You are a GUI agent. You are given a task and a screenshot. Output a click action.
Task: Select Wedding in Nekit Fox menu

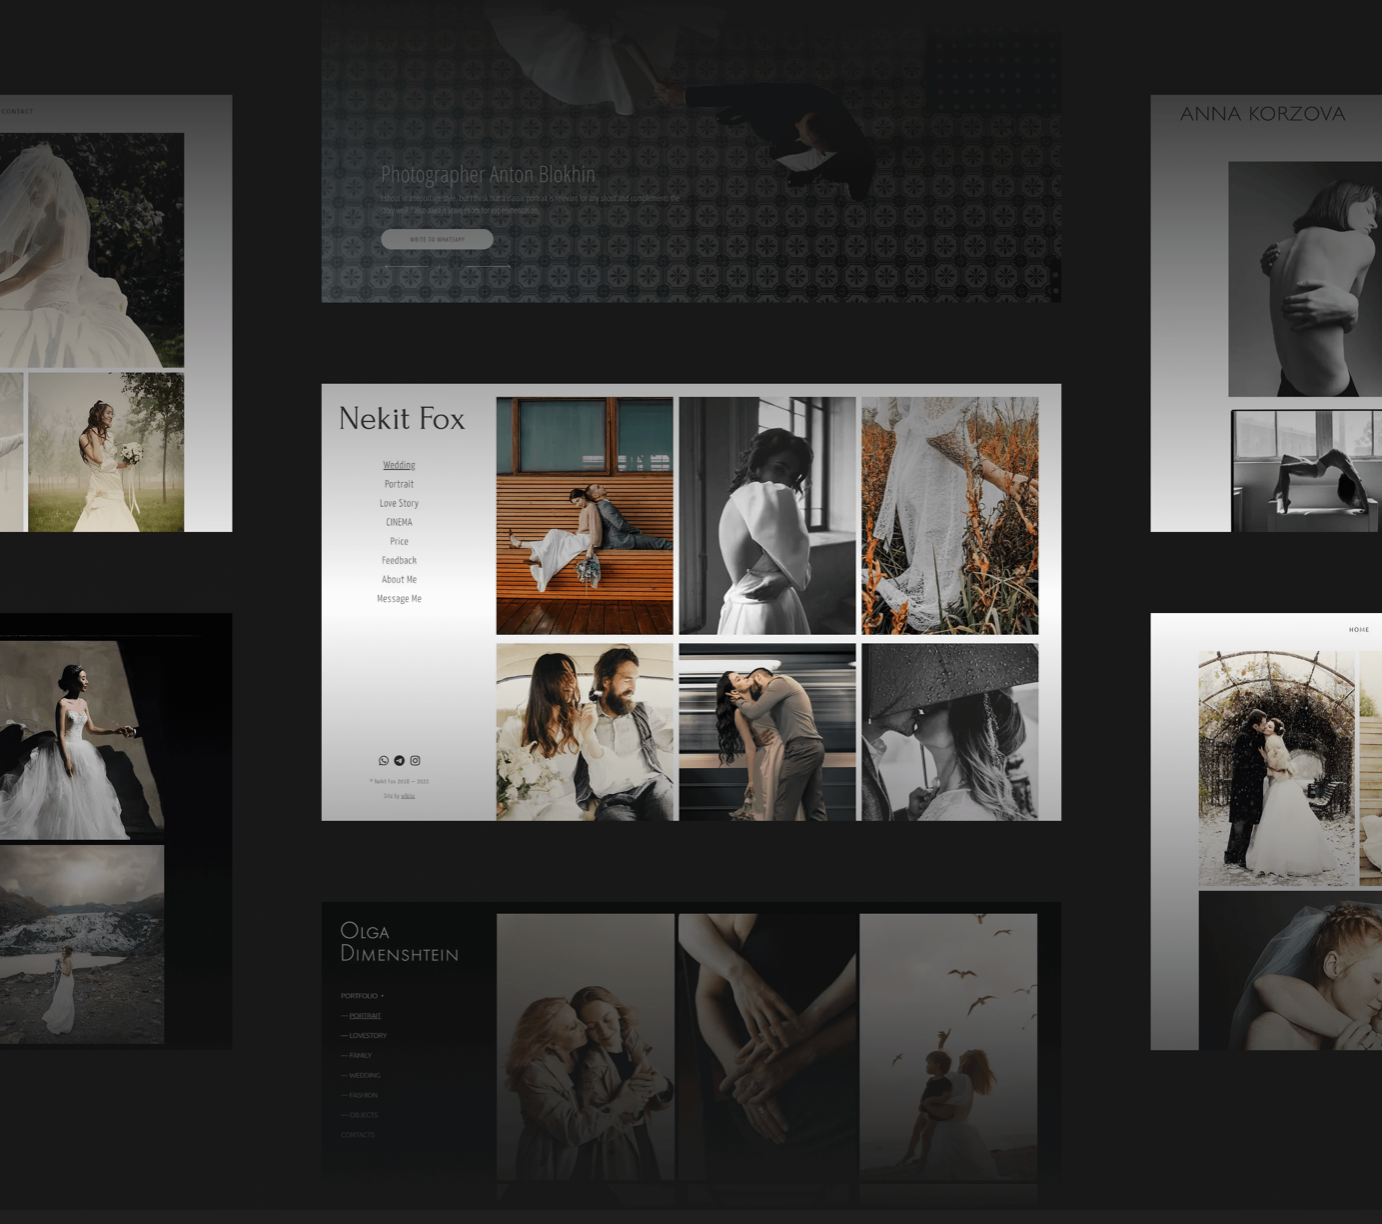pos(399,465)
